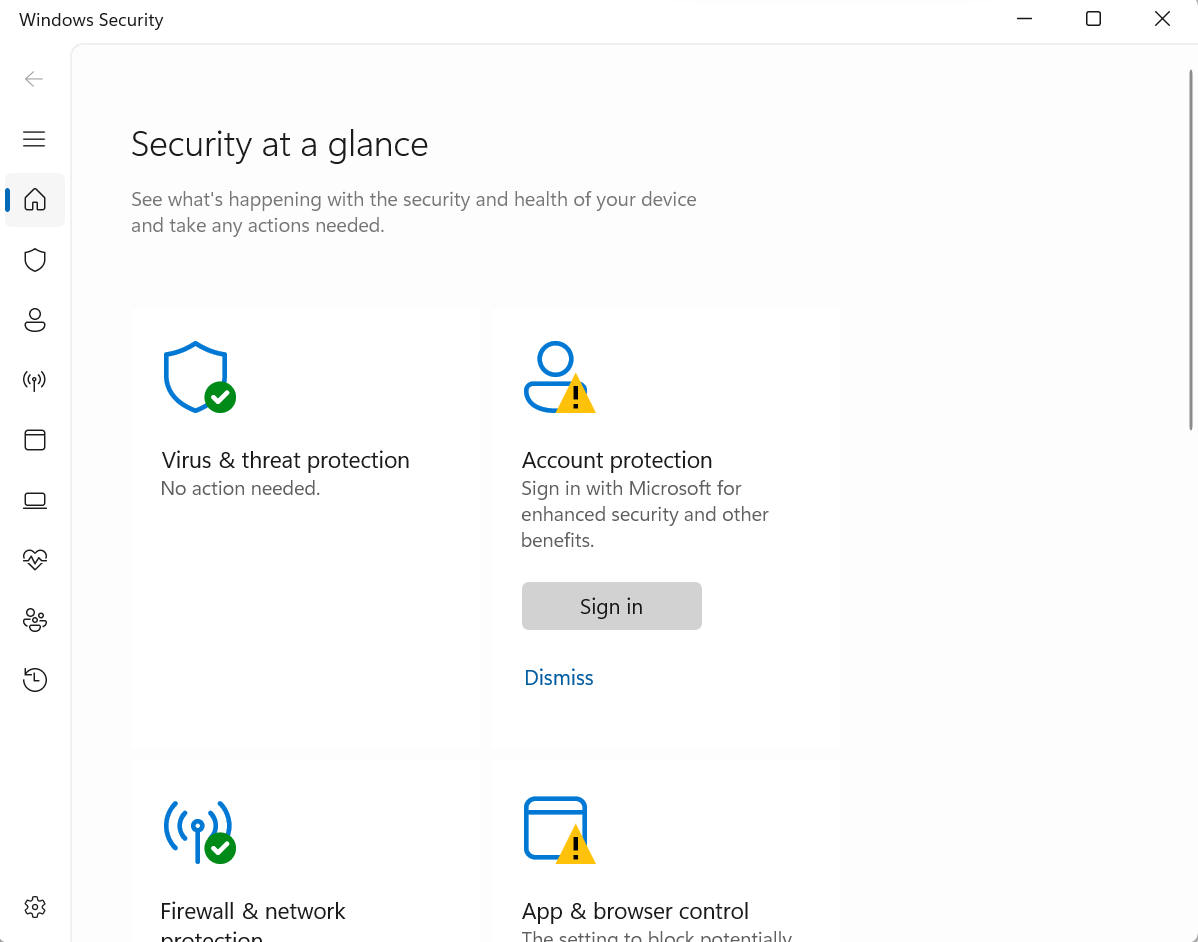Open Protection history from the sidebar

pos(34,679)
